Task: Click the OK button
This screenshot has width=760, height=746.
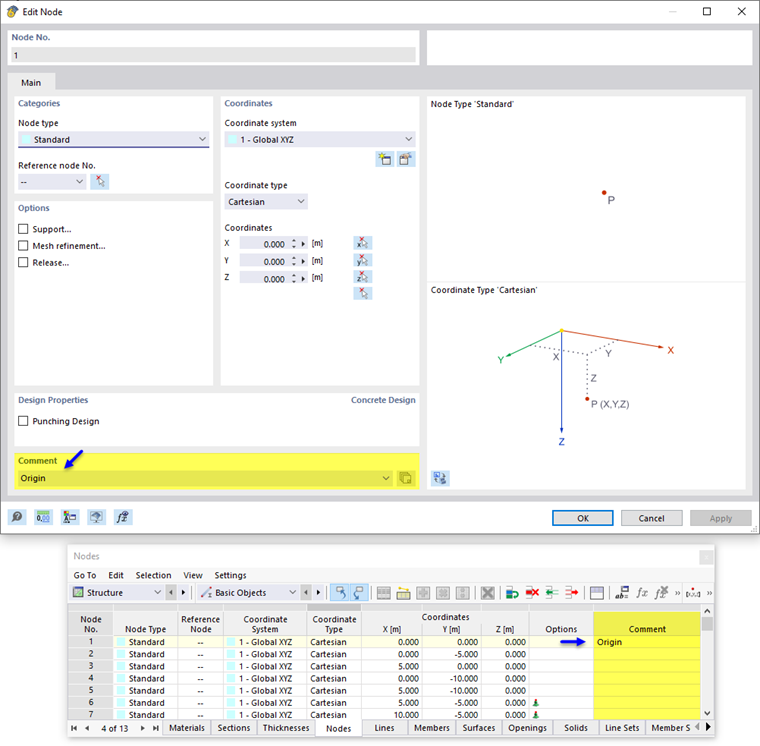Action: pos(583,518)
